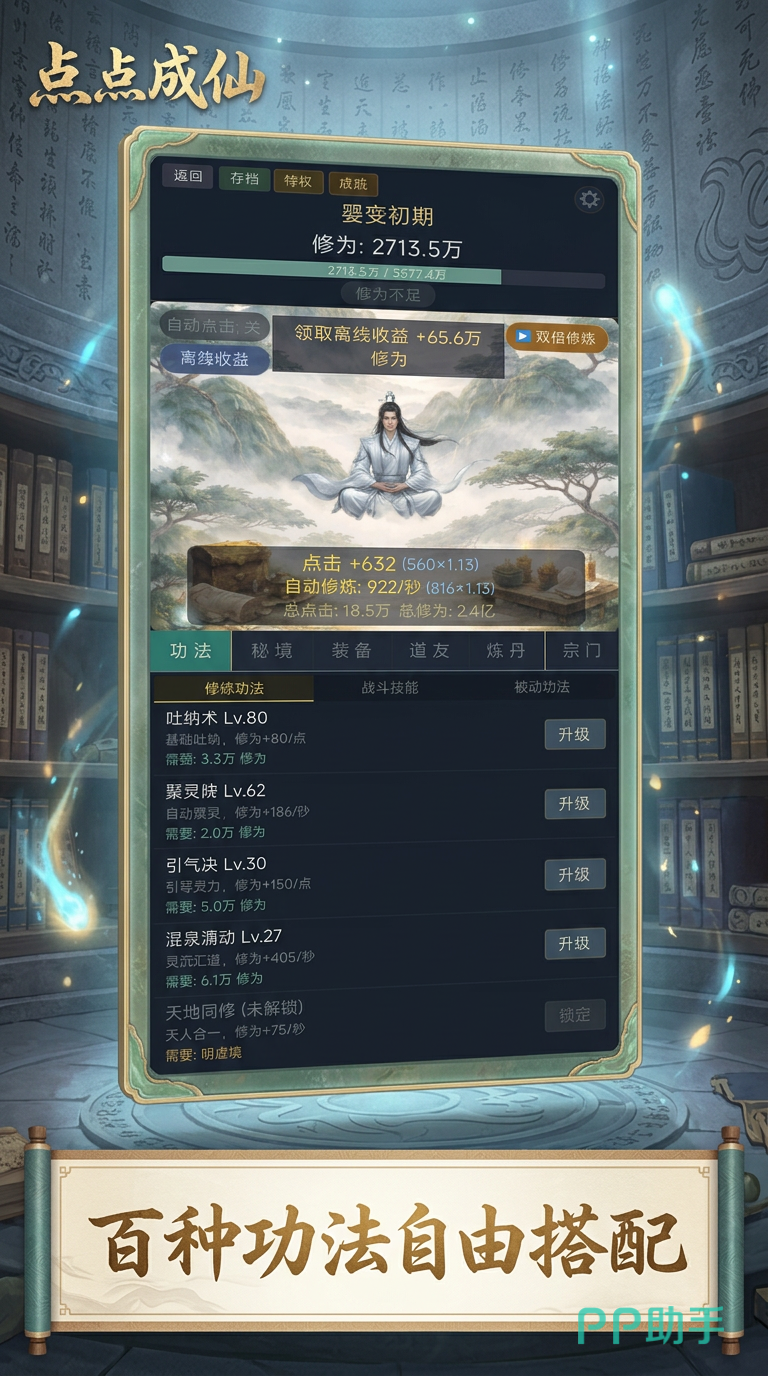This screenshot has height=1376, width=768.
Task: Tap the meditating cultivator character
Action: click(387, 460)
